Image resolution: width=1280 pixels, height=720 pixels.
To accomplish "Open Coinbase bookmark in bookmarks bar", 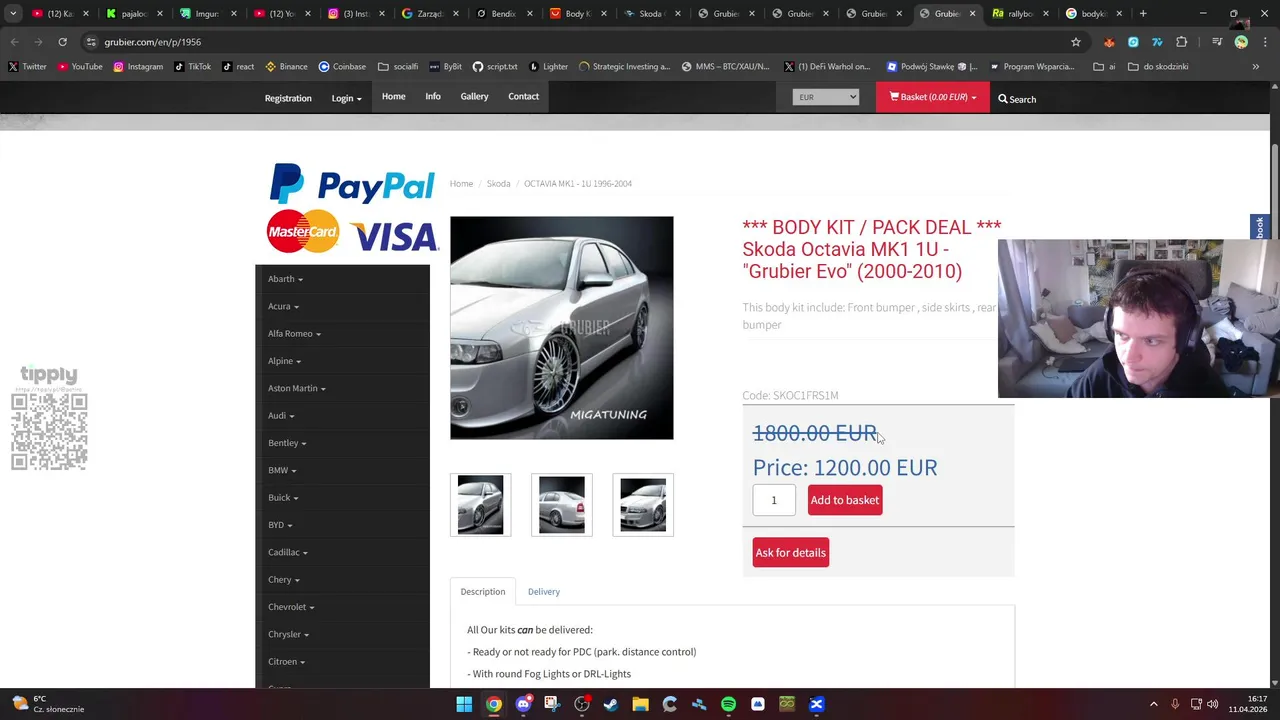I will pyautogui.click(x=342, y=67).
